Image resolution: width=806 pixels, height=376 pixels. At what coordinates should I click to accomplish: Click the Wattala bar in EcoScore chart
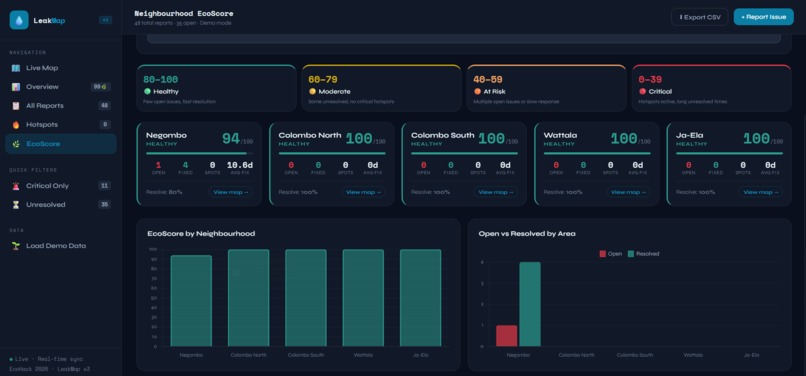tap(363, 298)
